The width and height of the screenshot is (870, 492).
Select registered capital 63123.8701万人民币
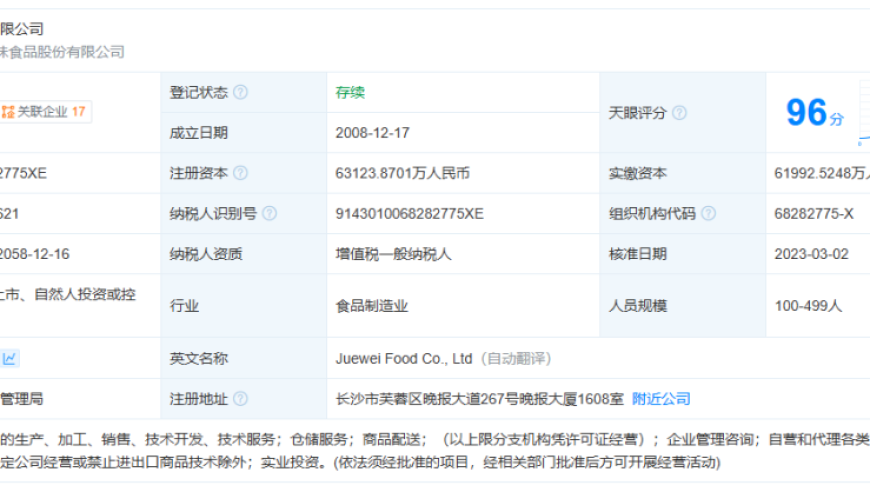coord(402,174)
